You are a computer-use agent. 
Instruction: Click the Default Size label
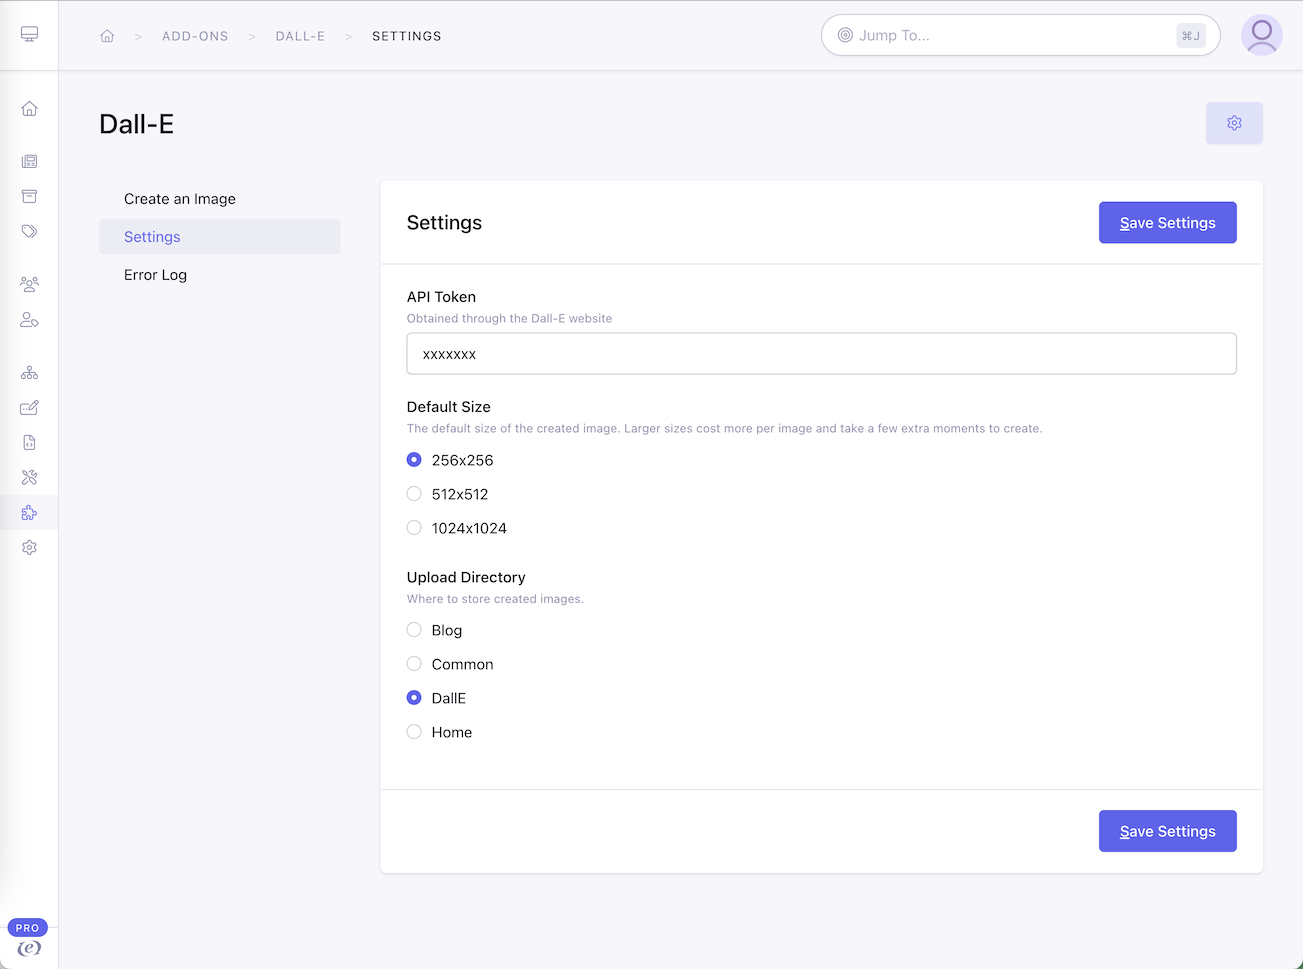449,407
